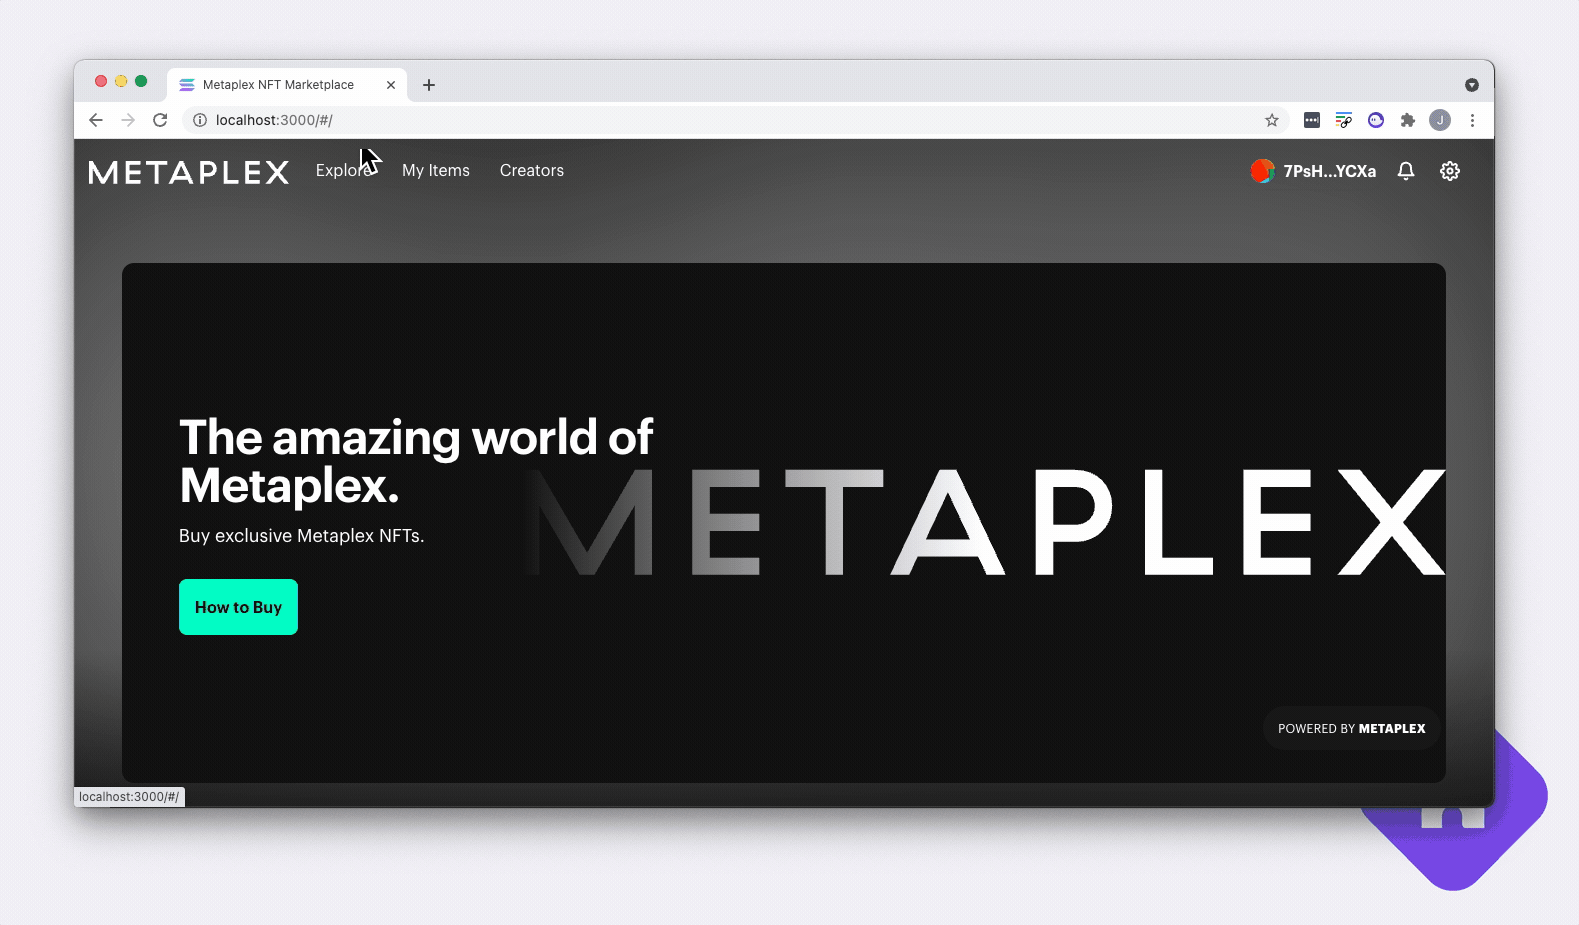Close the Metaplex NFT Marketplace tab

(391, 85)
